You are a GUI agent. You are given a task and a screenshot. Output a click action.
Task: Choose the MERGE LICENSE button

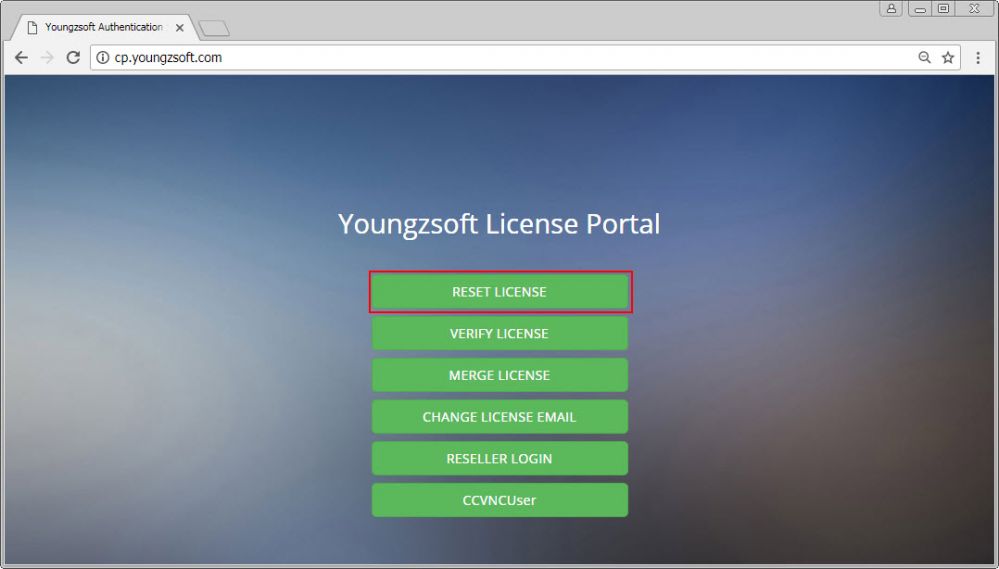coord(500,375)
